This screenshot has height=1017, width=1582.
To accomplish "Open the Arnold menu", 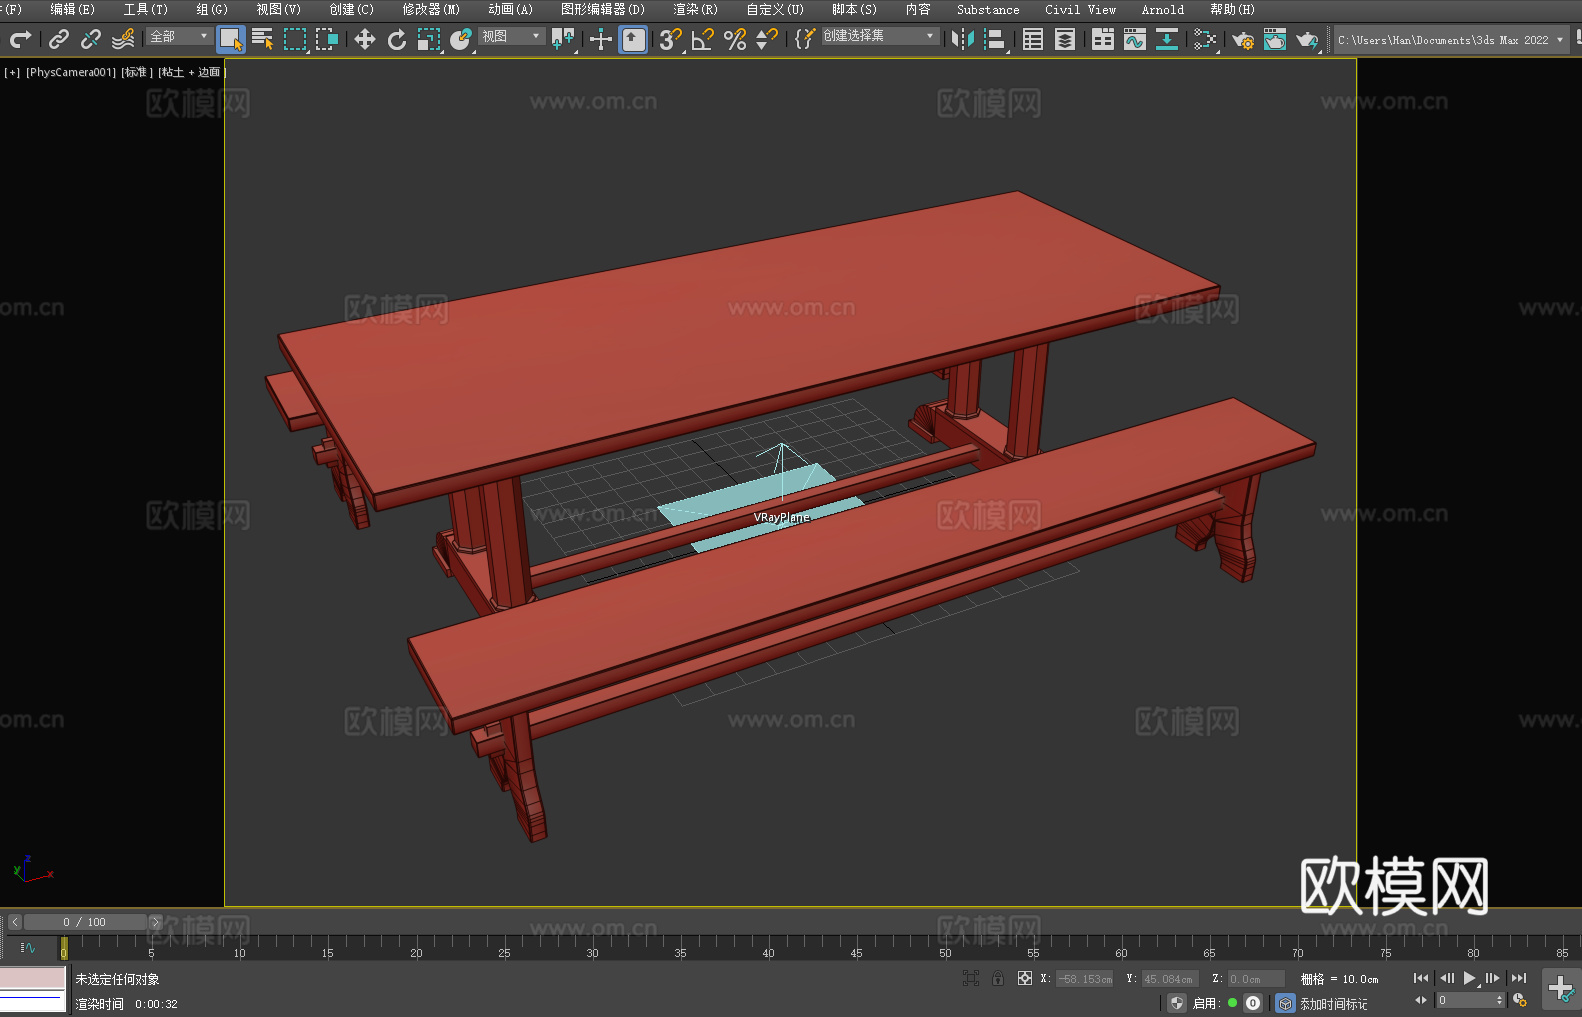I will point(1162,9).
